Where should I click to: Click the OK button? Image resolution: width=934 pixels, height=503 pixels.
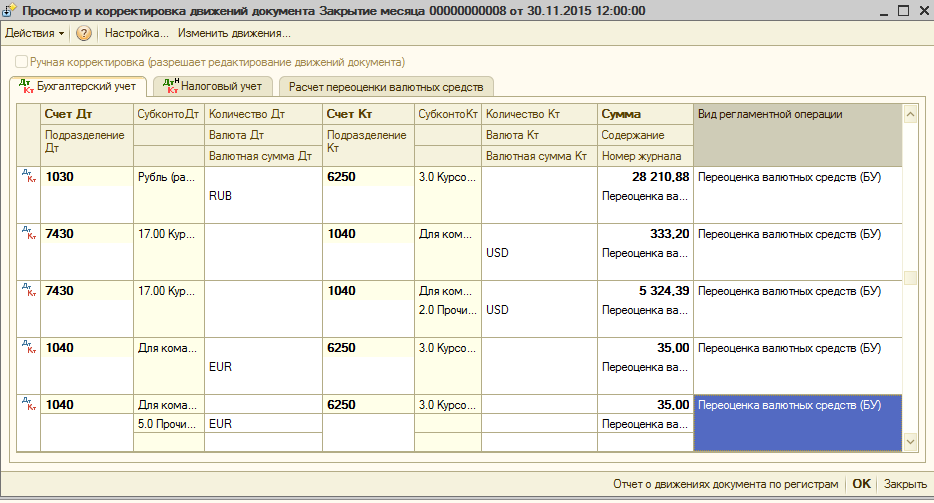(861, 484)
